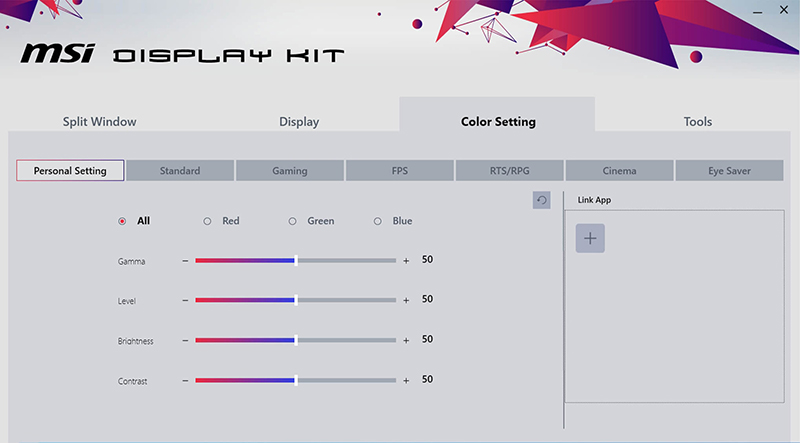Switch to the Display tab

[x=299, y=121]
